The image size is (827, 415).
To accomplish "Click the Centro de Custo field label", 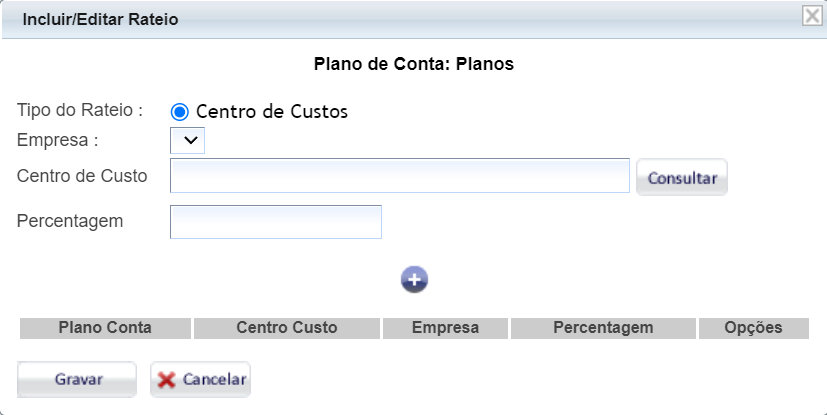I will [x=82, y=176].
